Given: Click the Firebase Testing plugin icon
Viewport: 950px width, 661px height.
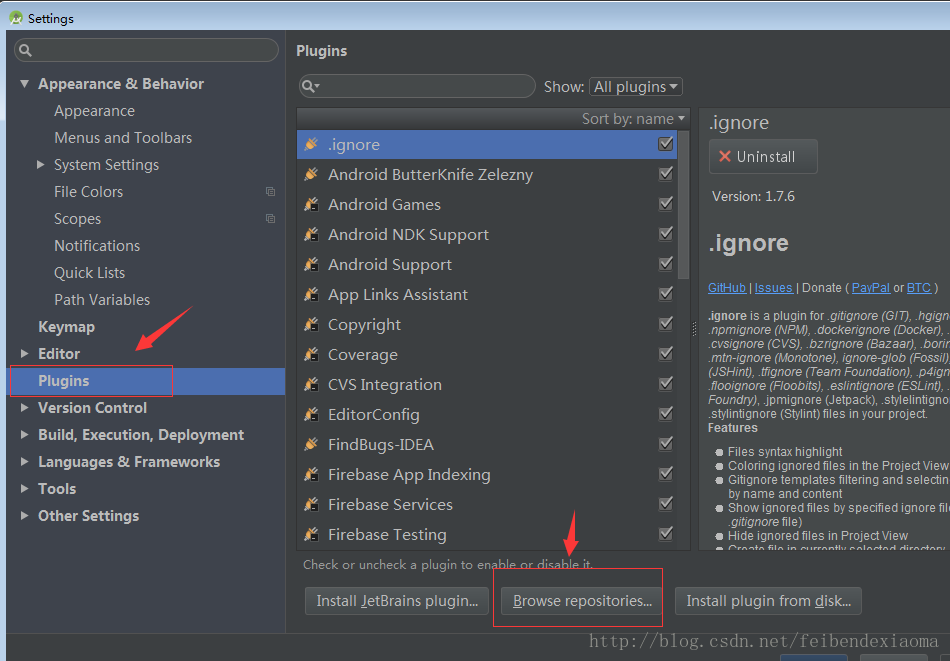Looking at the screenshot, I should pos(311,535).
